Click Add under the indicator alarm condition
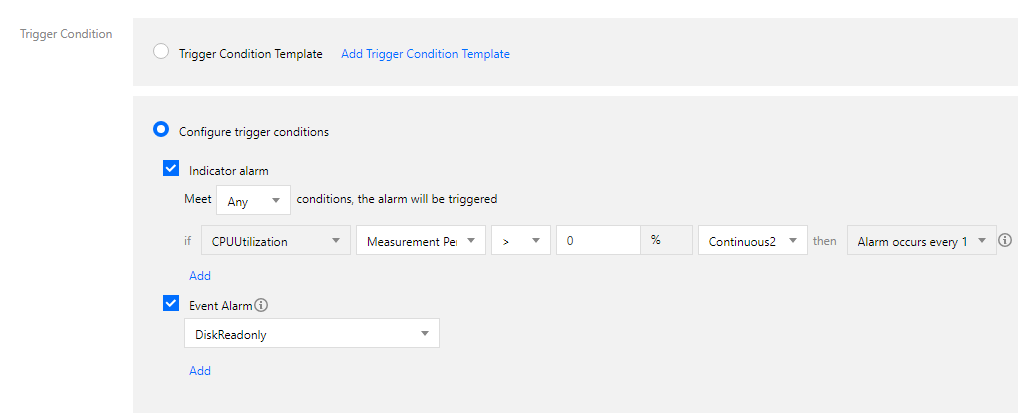This screenshot has height=415, width=1018. (x=200, y=275)
